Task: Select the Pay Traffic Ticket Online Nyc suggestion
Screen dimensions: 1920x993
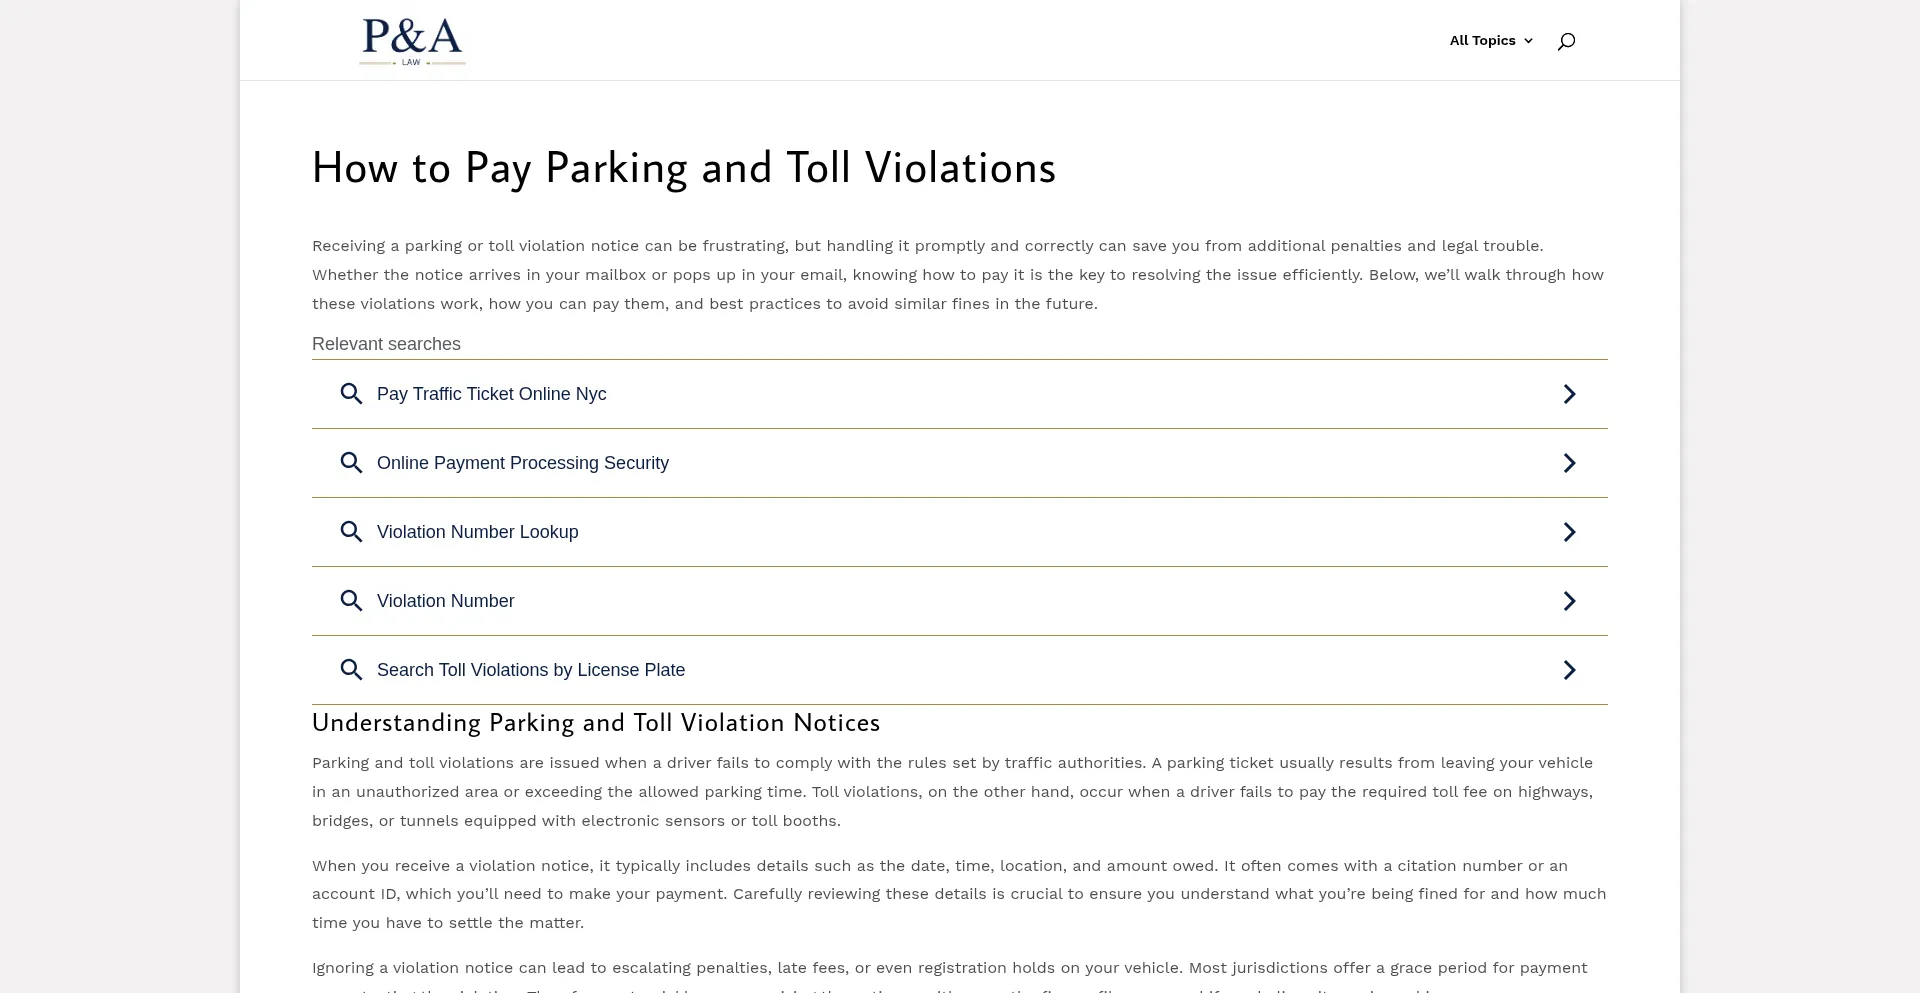Action: [491, 393]
